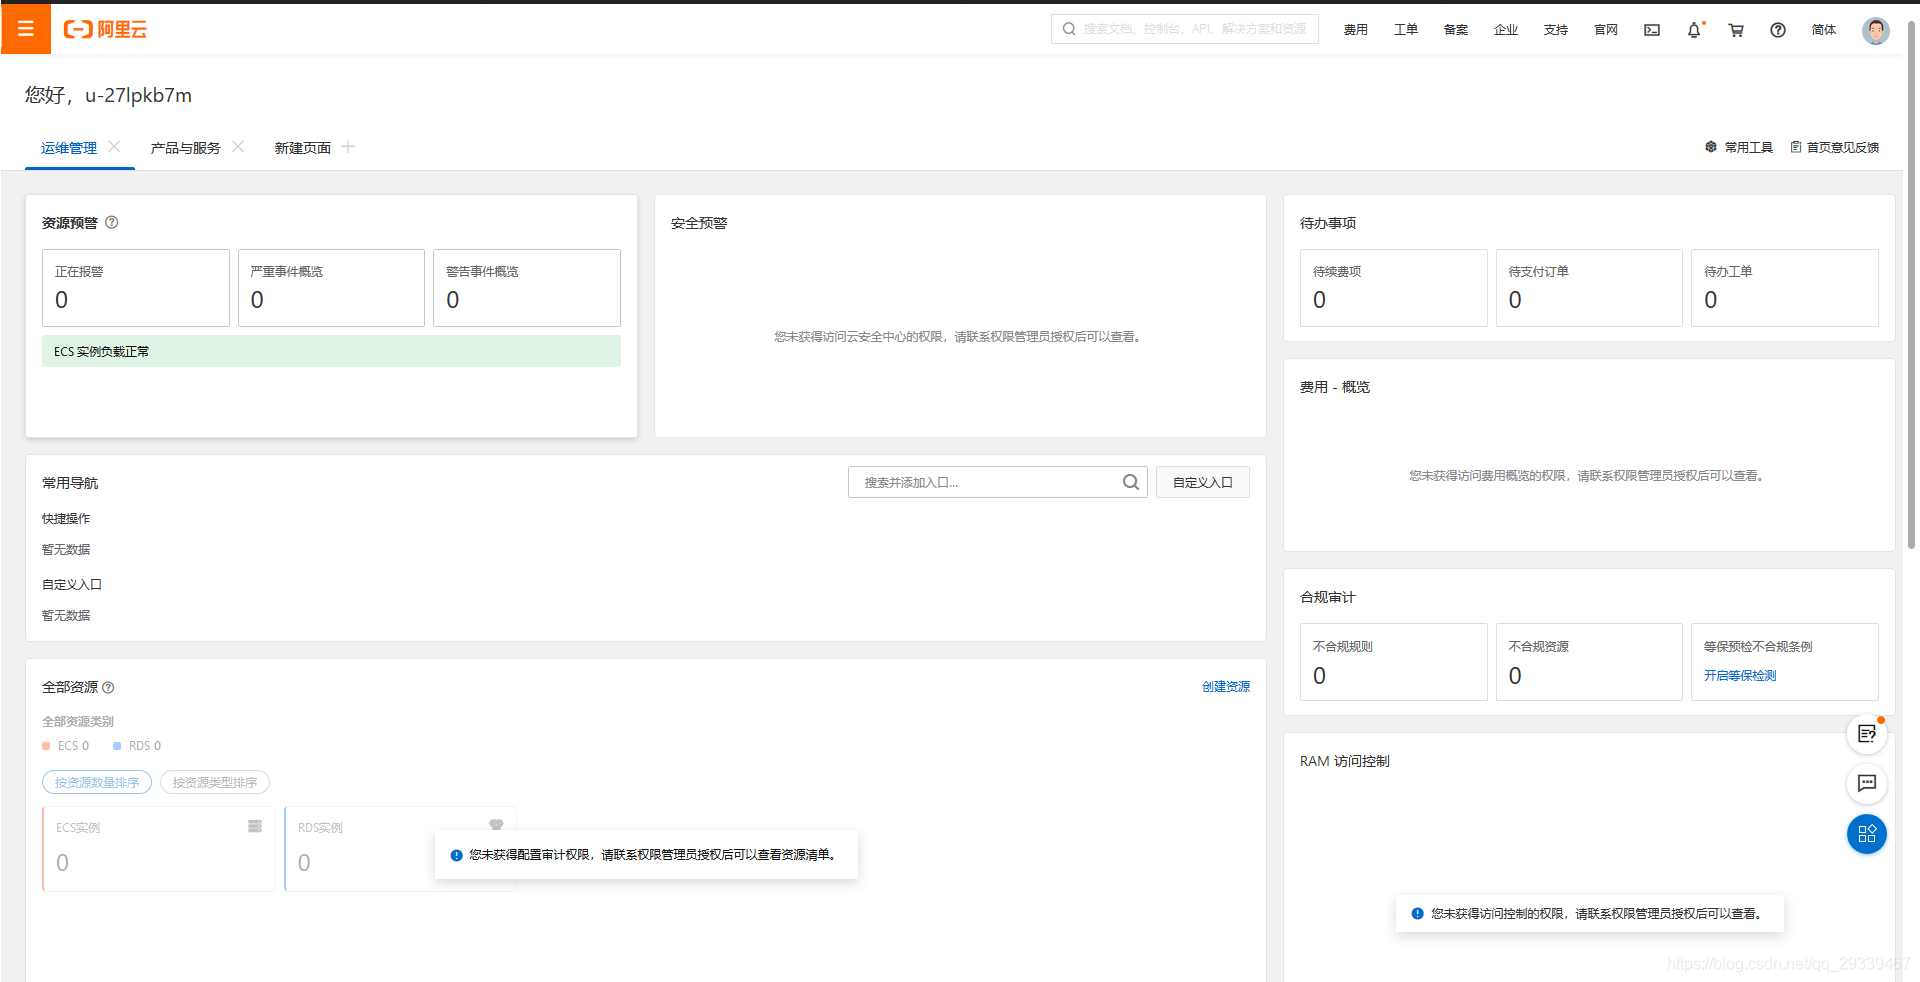Open the 待支付订单 card
Image resolution: width=1920 pixels, height=982 pixels.
pyautogui.click(x=1589, y=288)
